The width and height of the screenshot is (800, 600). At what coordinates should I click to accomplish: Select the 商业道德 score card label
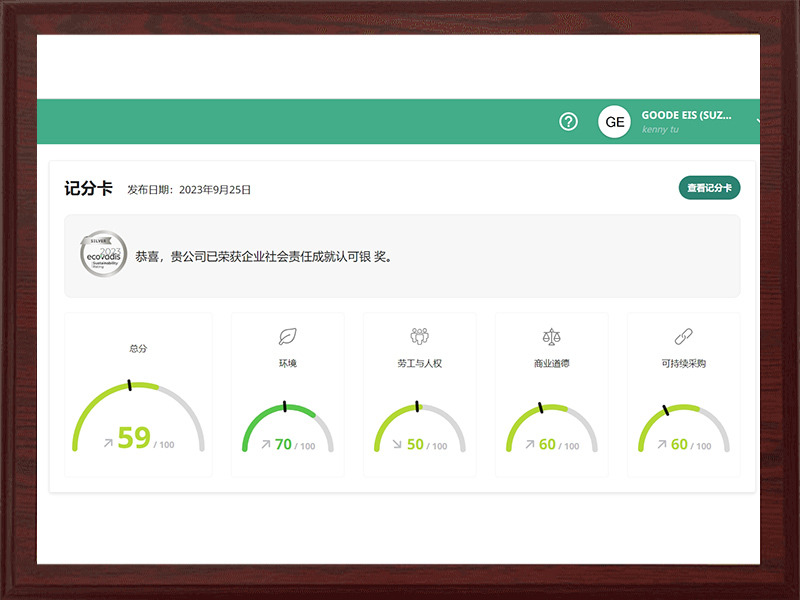tap(551, 364)
